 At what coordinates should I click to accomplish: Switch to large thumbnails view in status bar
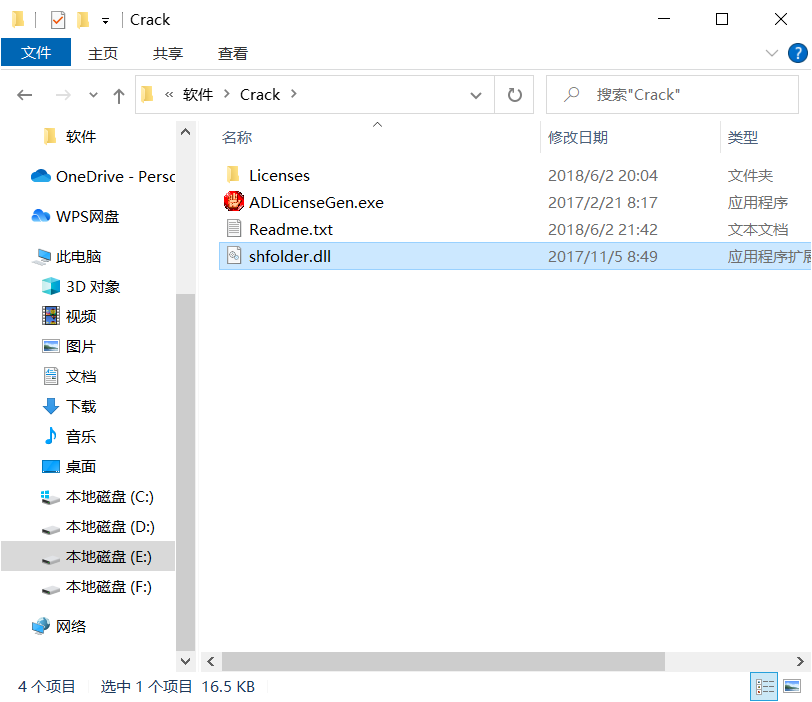click(x=794, y=687)
